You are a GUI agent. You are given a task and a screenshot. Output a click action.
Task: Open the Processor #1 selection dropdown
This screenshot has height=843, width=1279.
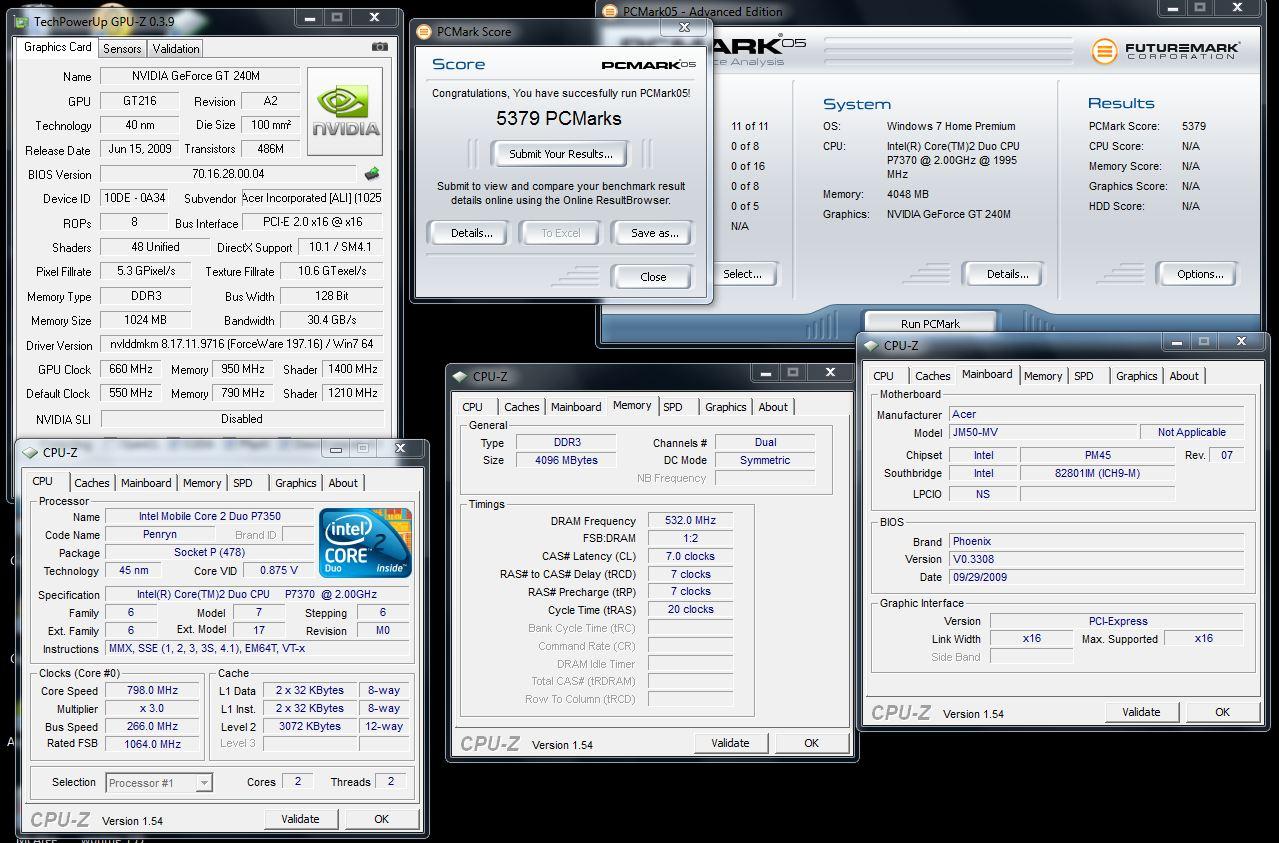click(159, 783)
